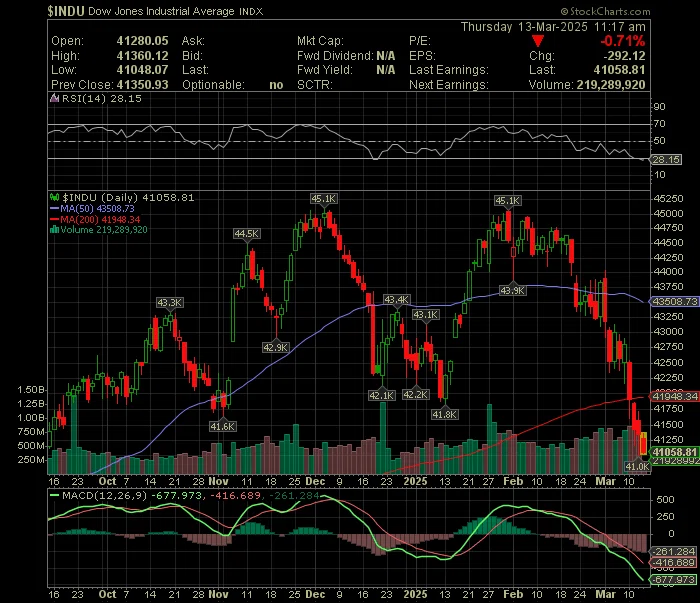The width and height of the screenshot is (700, 603).
Task: Click the 41.8K low label
Action: 445,414
